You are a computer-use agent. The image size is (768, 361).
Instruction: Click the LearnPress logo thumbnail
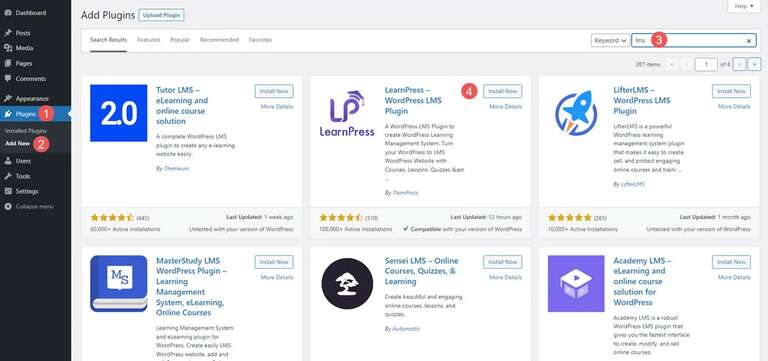coord(347,113)
